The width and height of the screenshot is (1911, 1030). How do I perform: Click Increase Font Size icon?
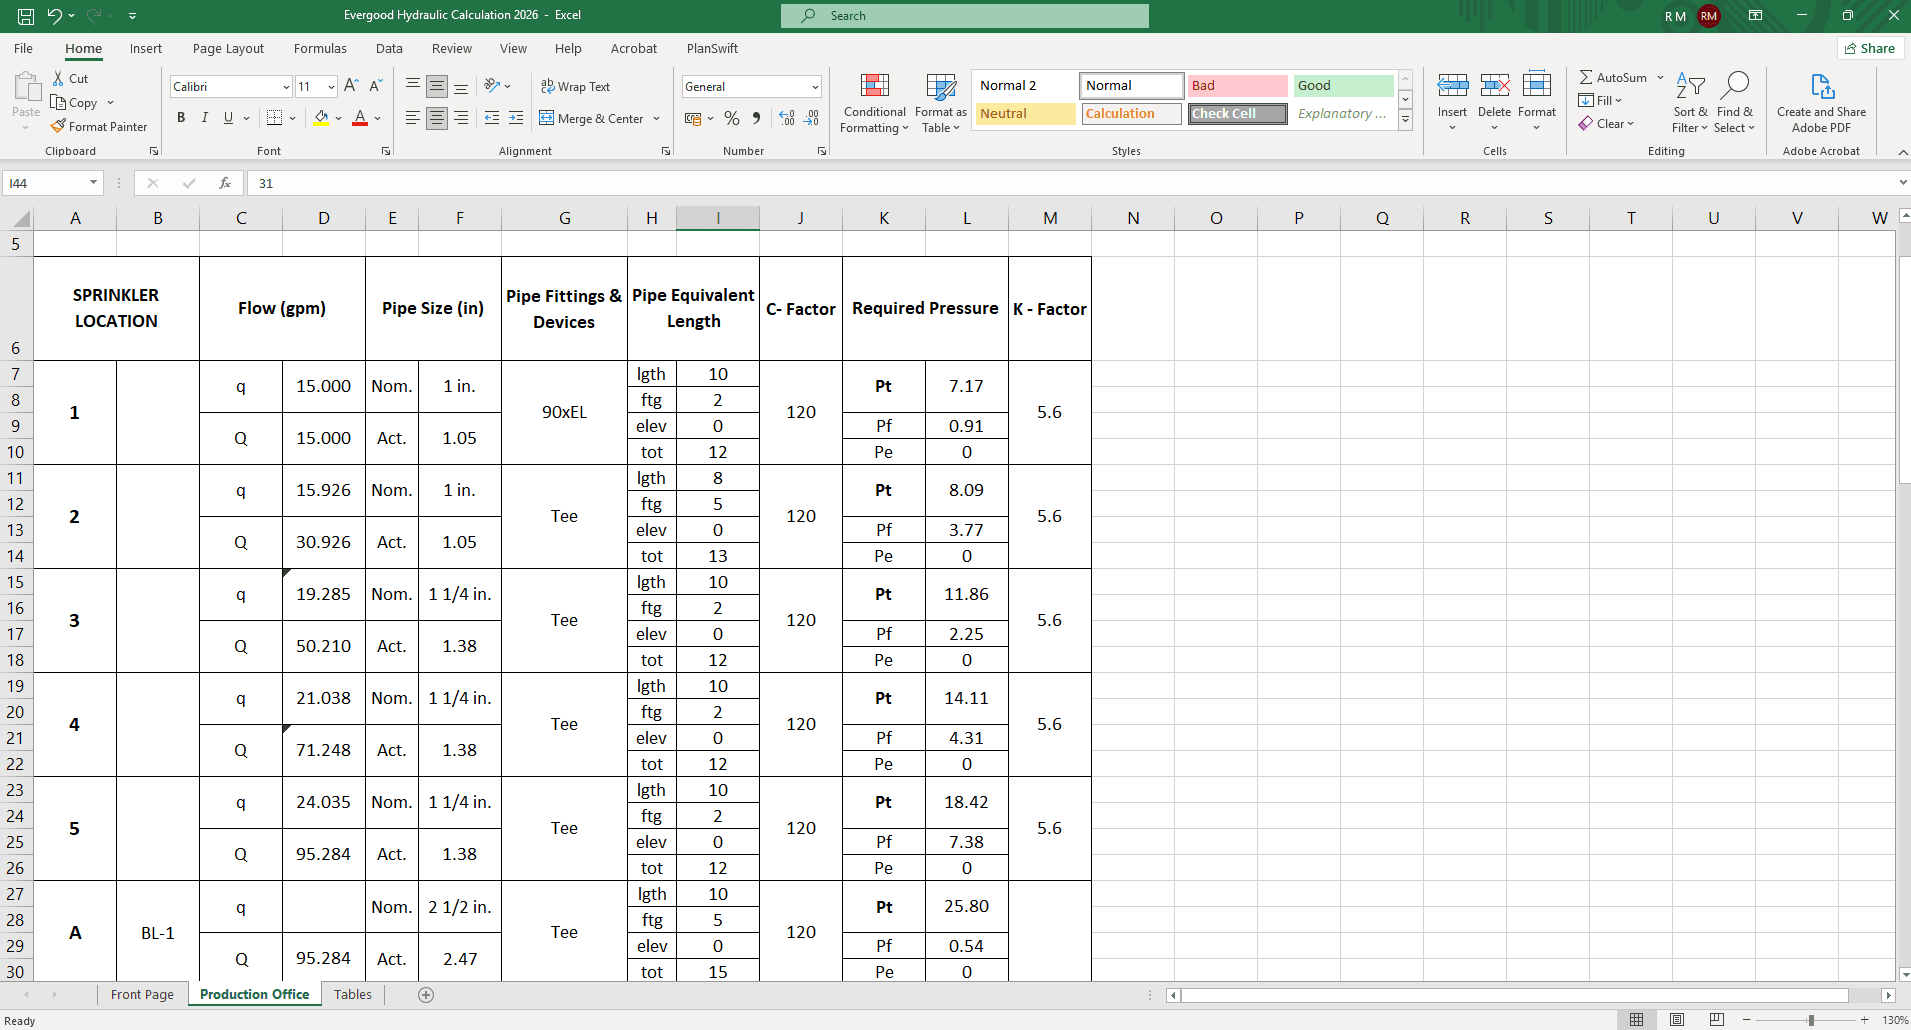click(351, 86)
